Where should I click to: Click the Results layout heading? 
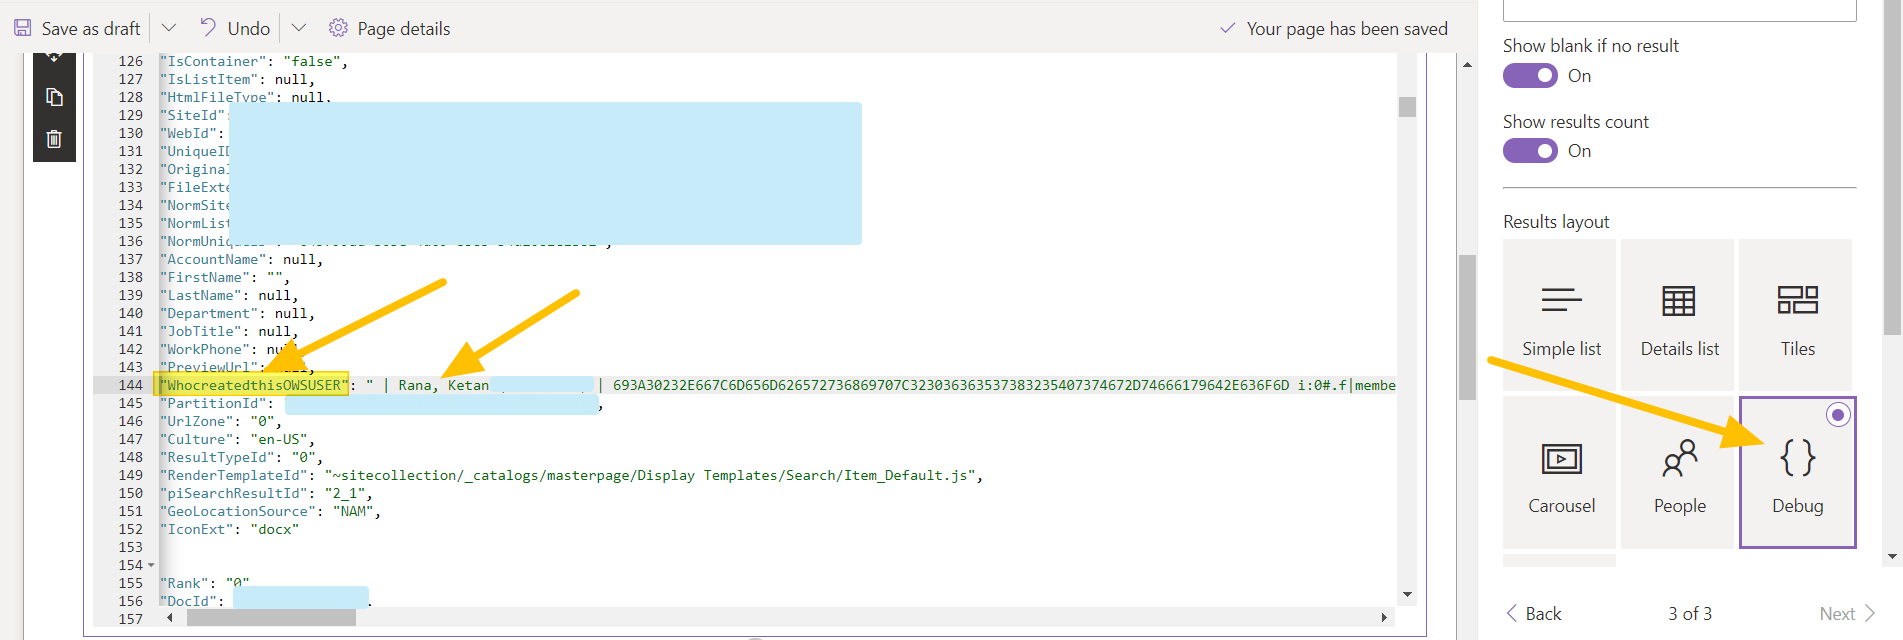click(1556, 222)
